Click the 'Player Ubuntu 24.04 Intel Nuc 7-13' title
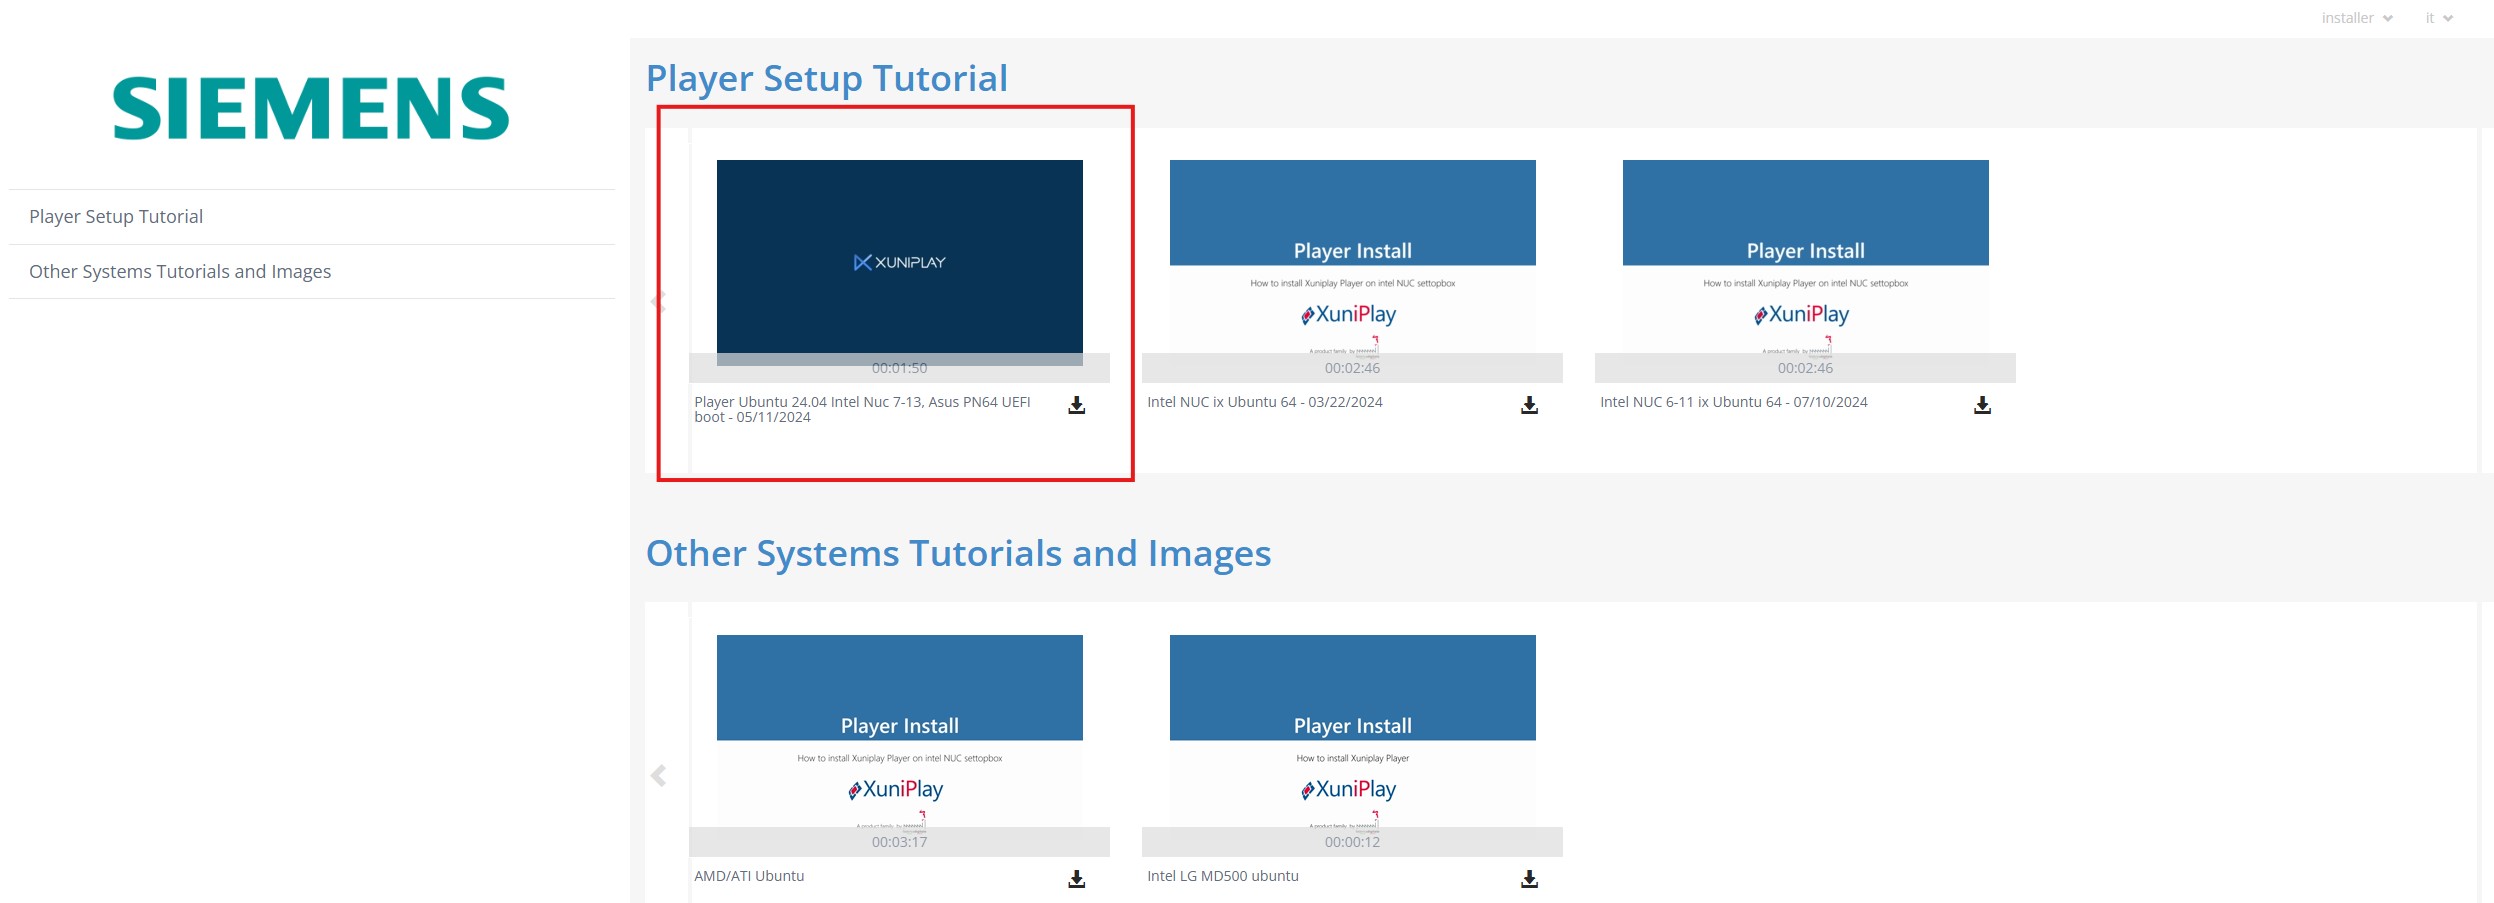This screenshot has height=903, width=2494. pyautogui.click(x=862, y=410)
